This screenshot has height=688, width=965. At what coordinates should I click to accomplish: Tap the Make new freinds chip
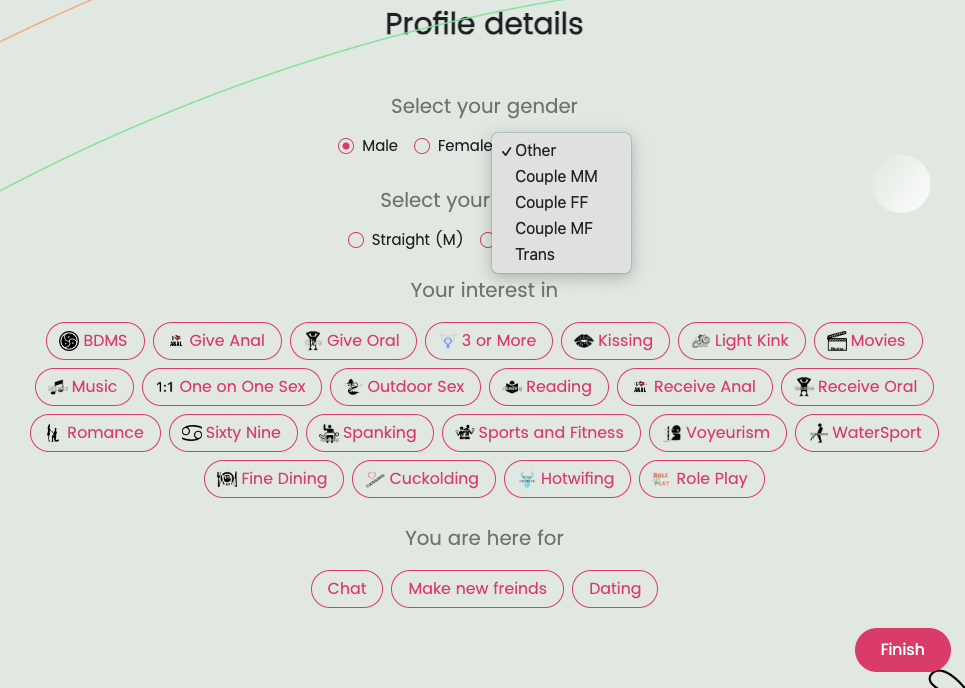click(477, 589)
